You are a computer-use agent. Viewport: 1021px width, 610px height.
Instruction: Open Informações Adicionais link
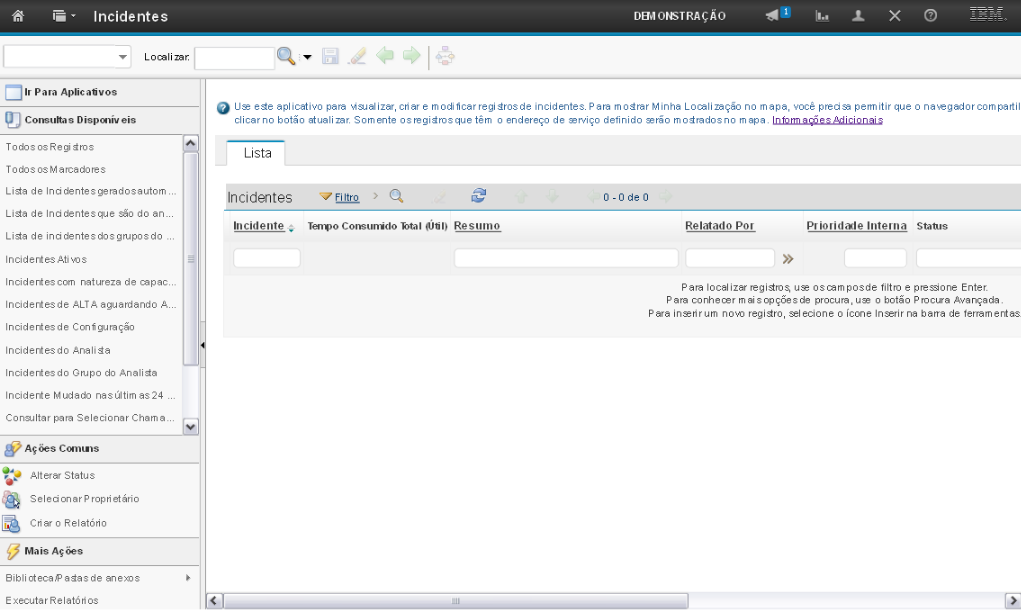point(827,120)
